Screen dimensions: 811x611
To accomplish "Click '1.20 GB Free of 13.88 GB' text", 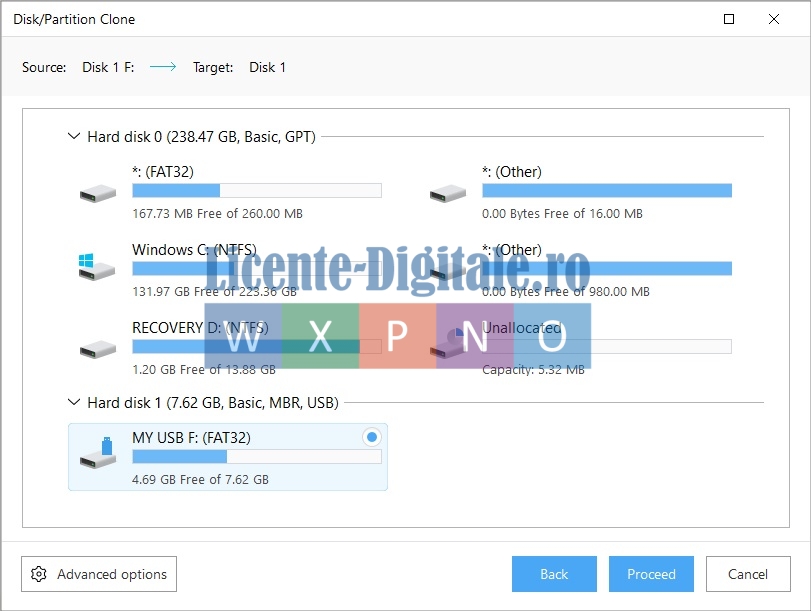I will click(204, 369).
